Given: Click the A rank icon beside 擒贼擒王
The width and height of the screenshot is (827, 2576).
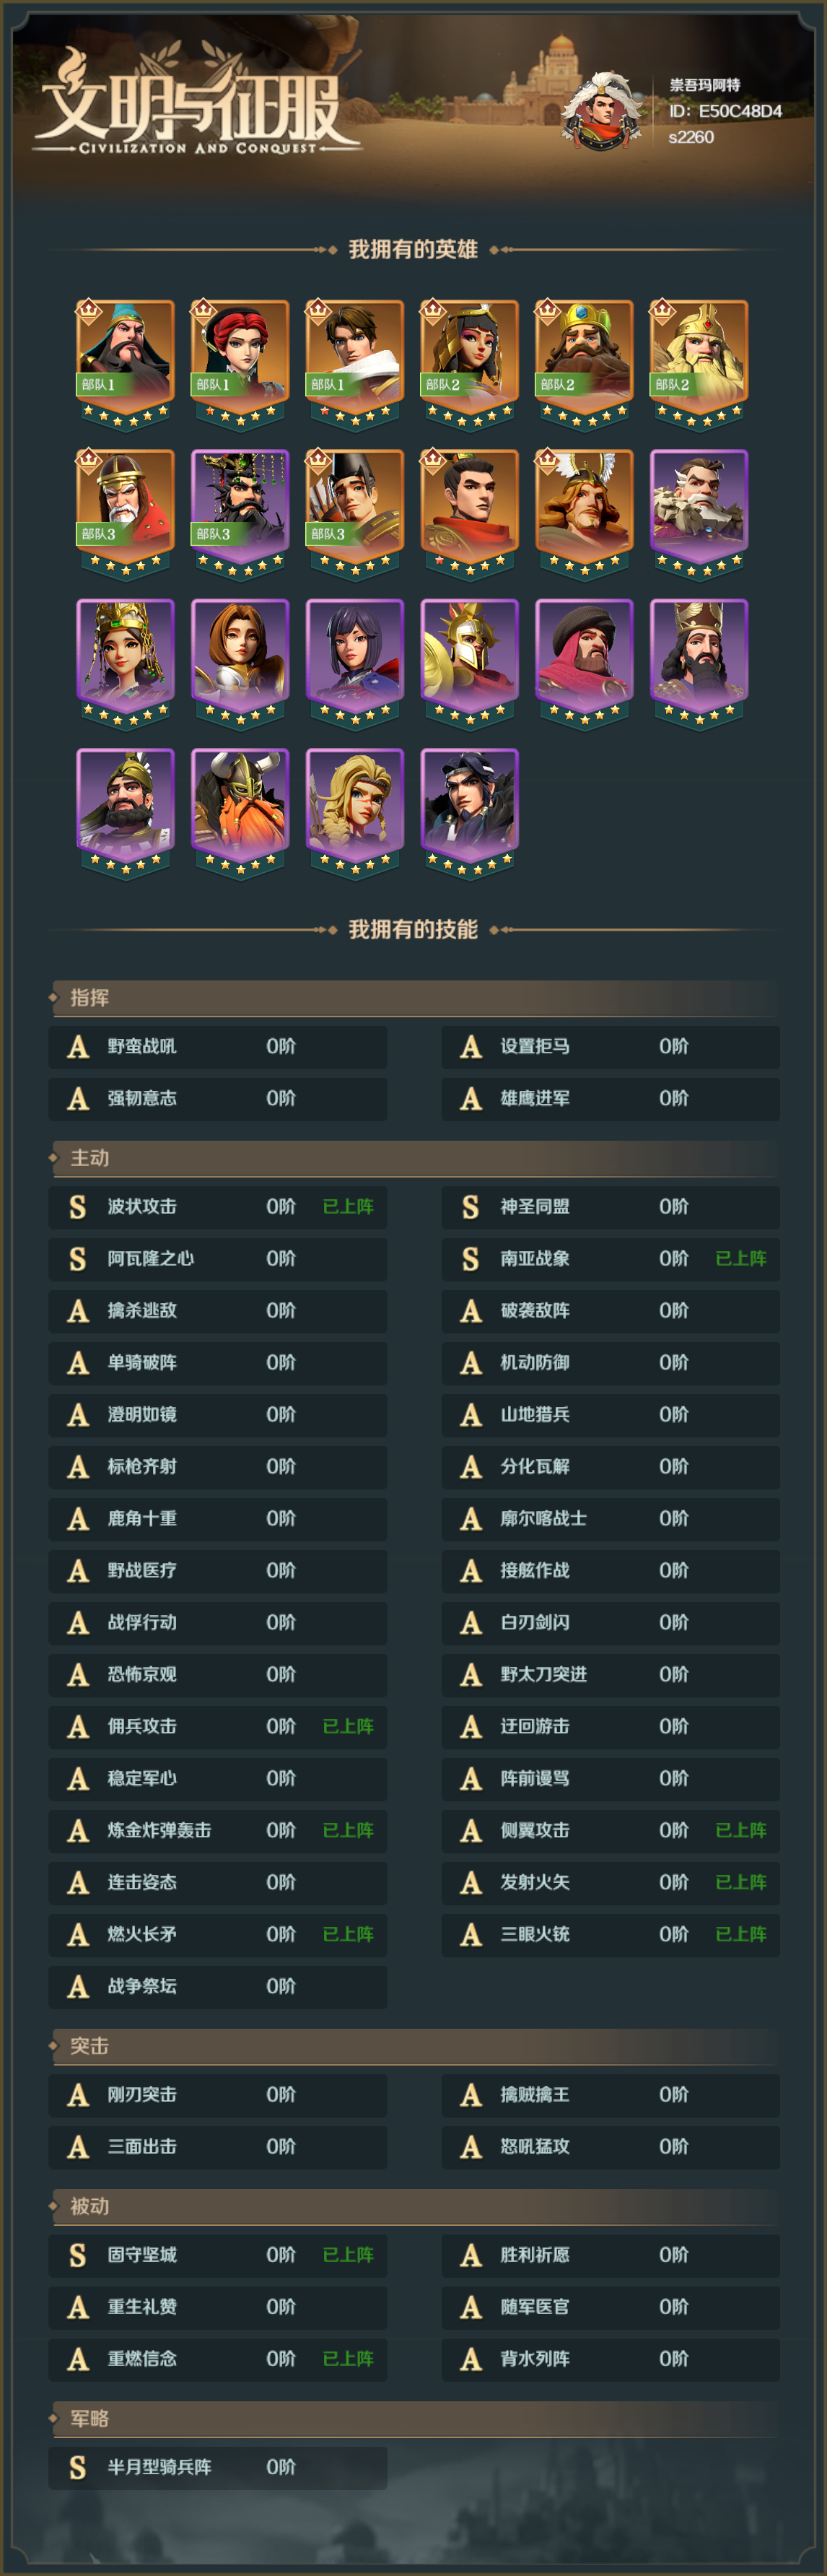Looking at the screenshot, I should pyautogui.click(x=471, y=2095).
